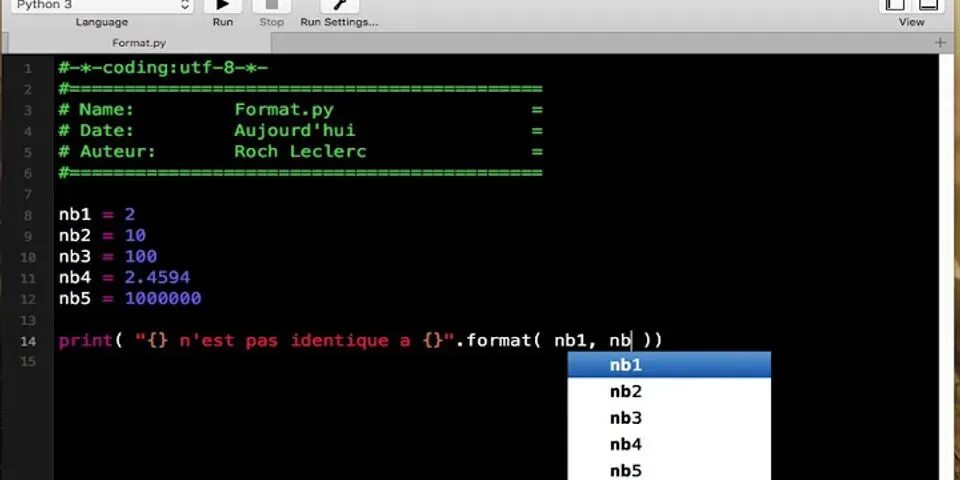The image size is (960, 480).
Task: Open Python 3 language dropdown
Action: tap(102, 6)
